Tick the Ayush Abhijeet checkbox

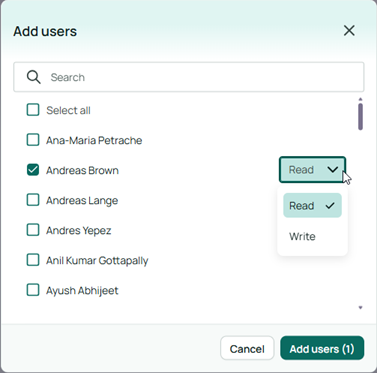click(x=33, y=290)
